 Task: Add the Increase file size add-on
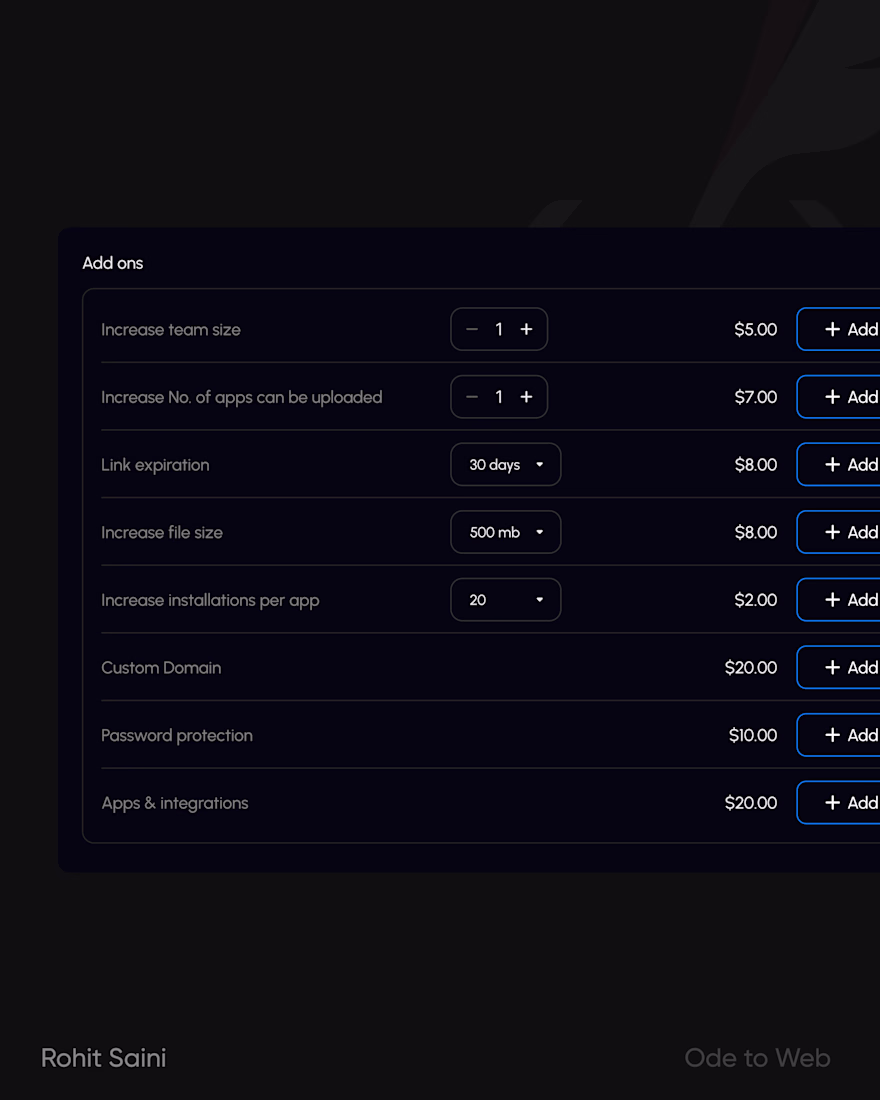(839, 532)
